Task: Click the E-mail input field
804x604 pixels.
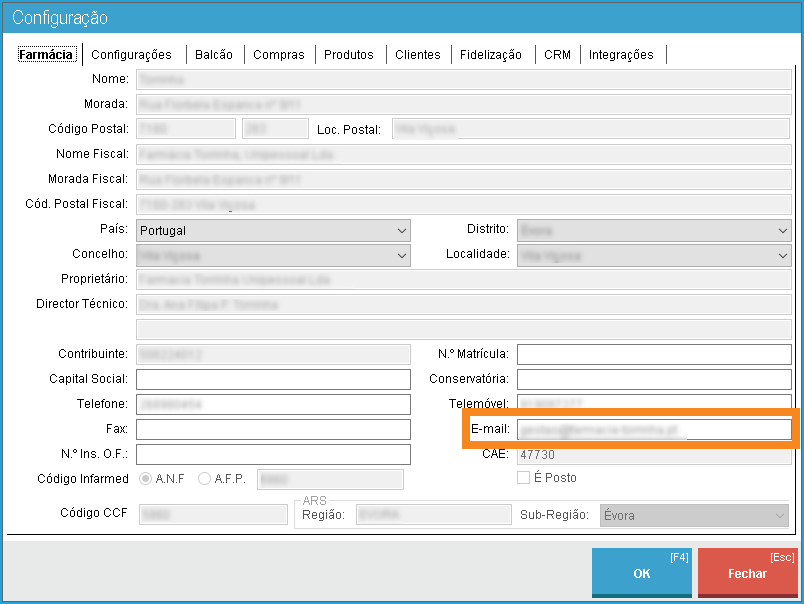Action: [x=654, y=429]
